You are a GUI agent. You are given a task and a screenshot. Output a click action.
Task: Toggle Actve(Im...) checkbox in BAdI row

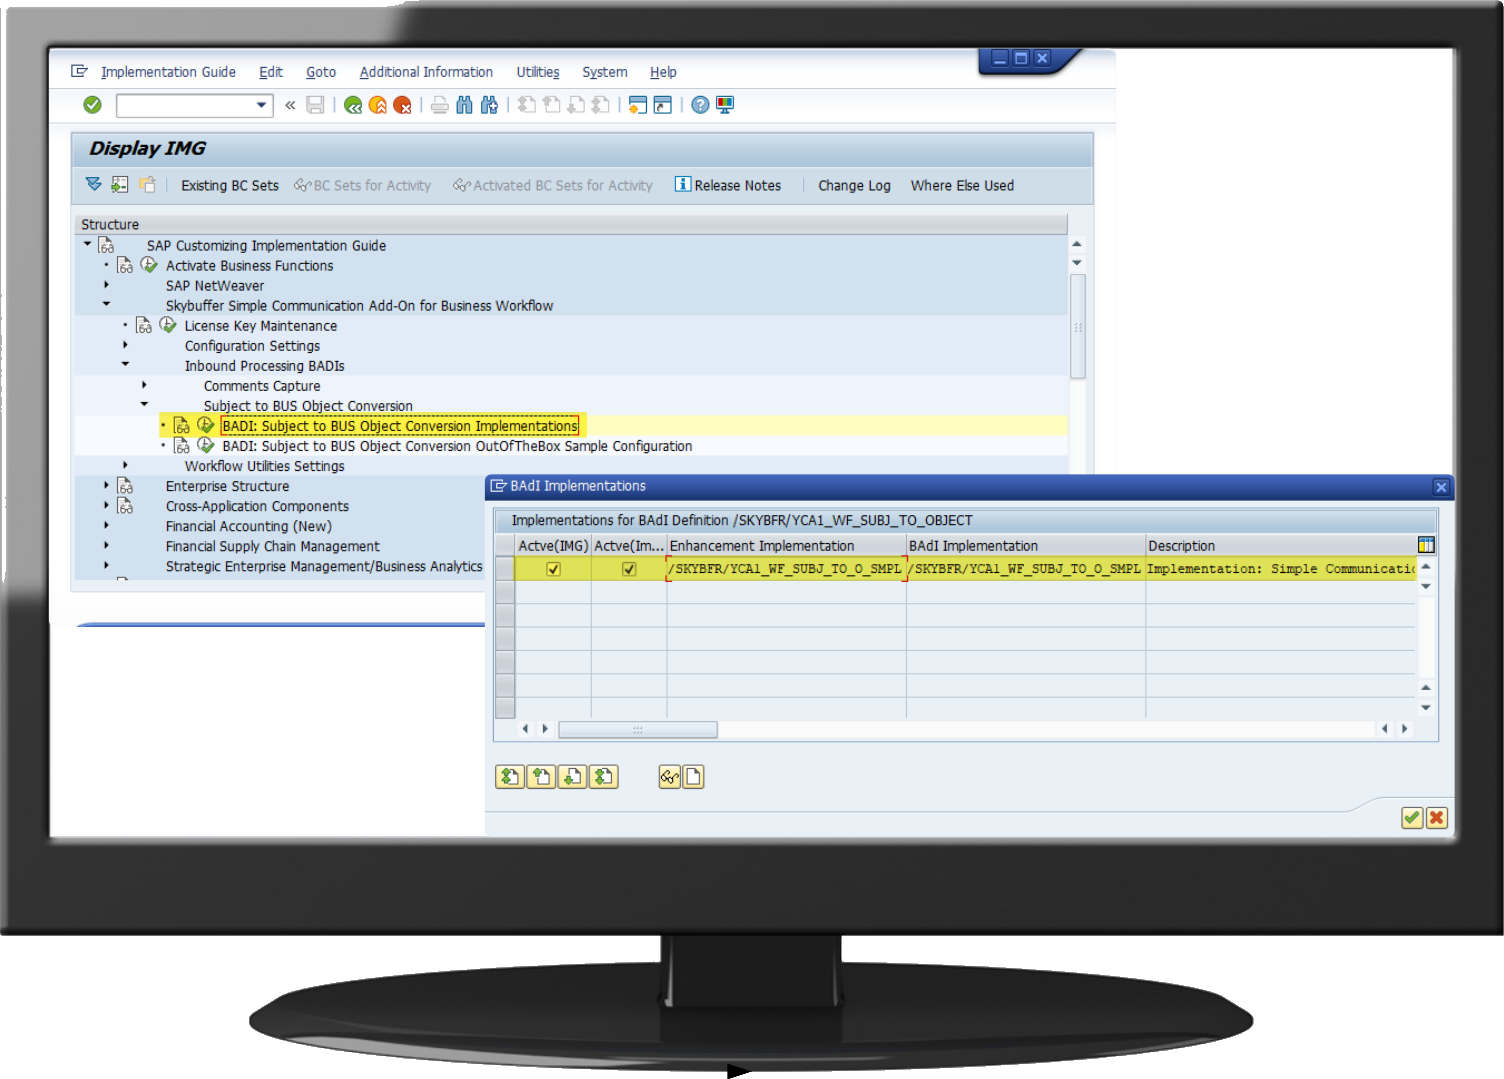(629, 569)
